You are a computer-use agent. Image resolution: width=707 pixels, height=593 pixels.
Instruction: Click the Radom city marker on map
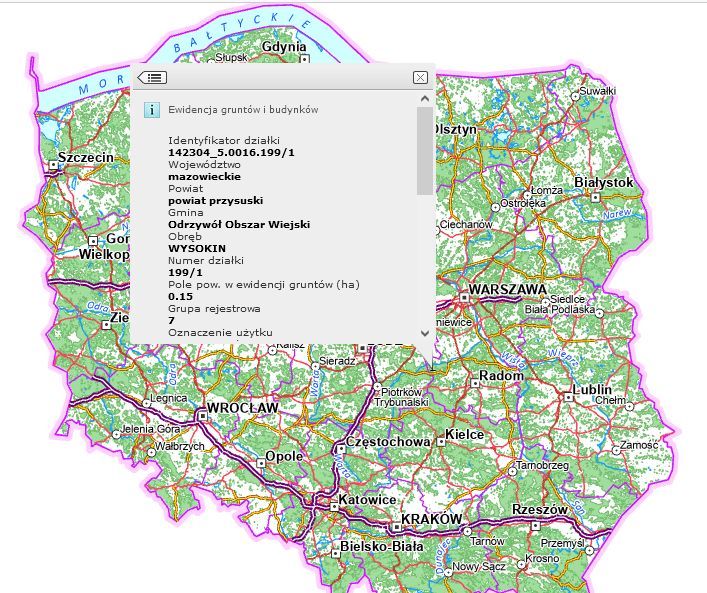click(x=475, y=383)
